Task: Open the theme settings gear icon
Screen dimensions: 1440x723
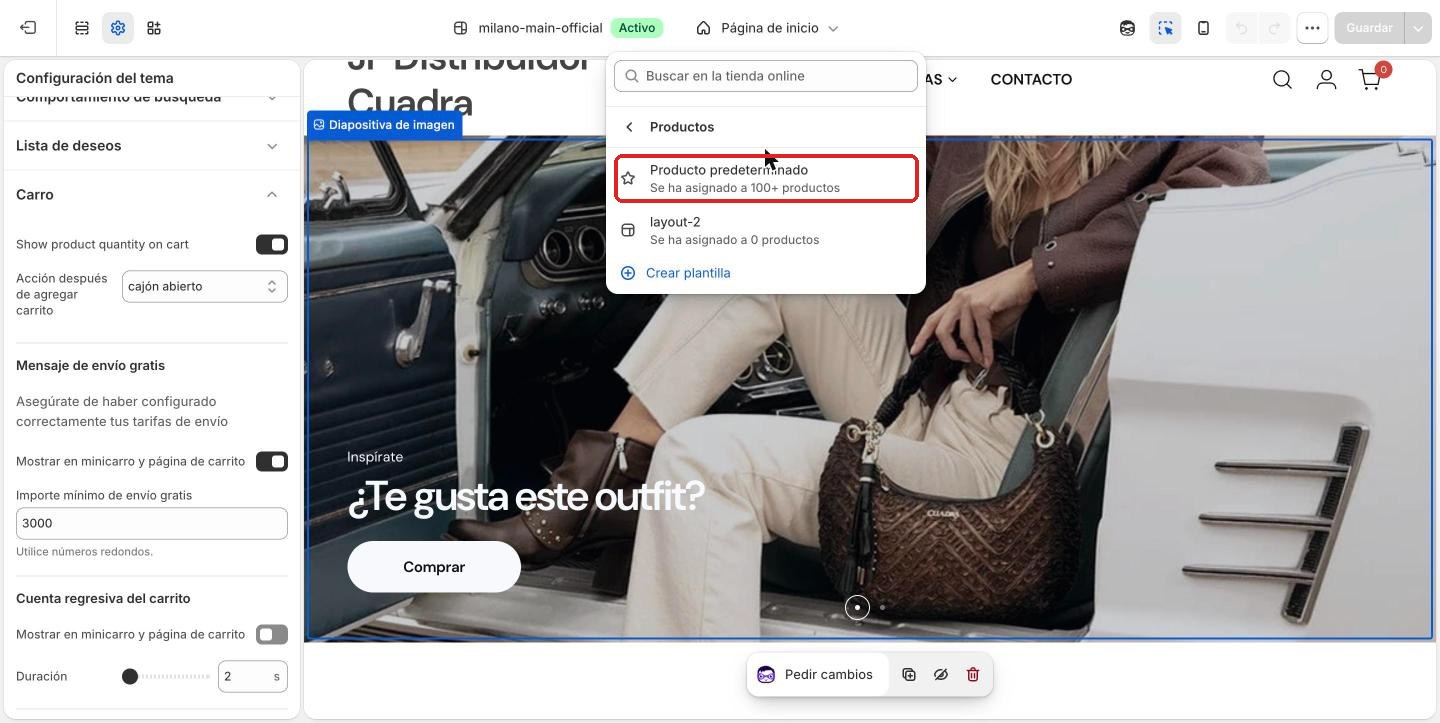Action: coord(118,28)
